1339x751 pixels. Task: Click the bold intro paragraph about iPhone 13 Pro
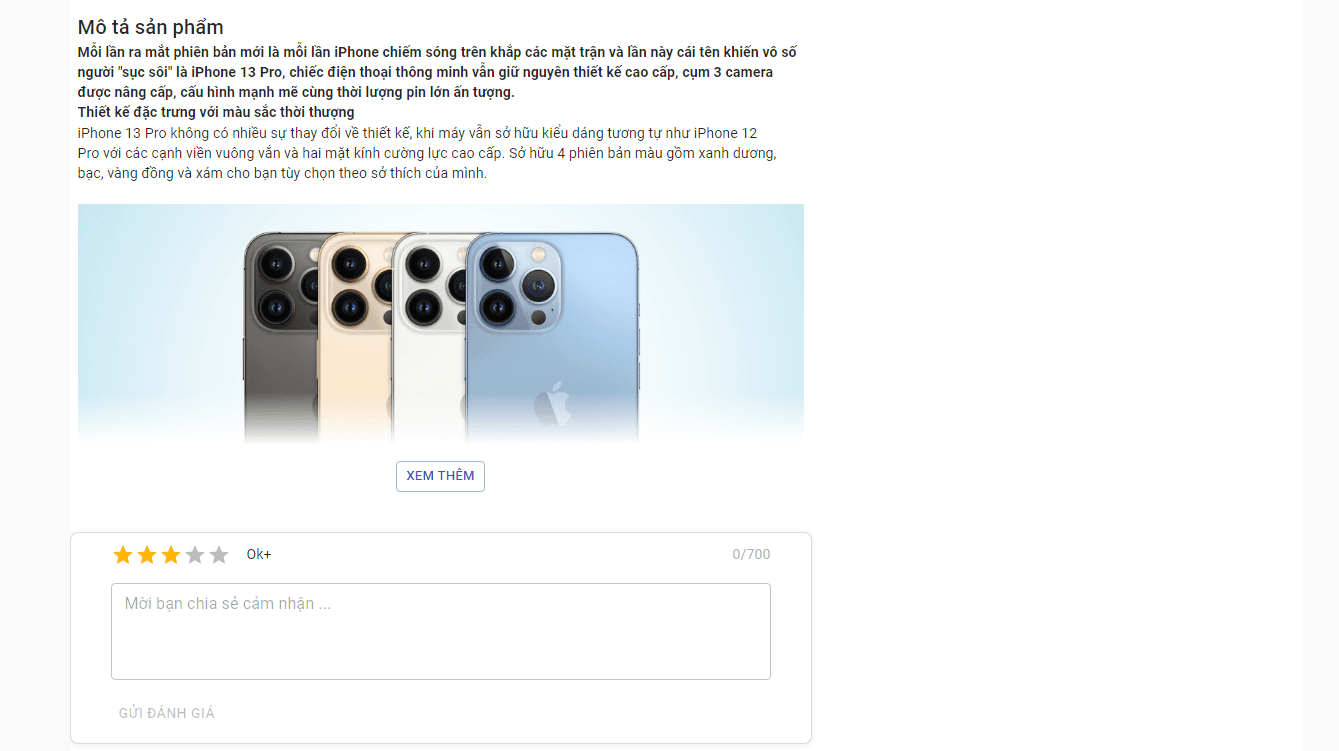[x=437, y=72]
